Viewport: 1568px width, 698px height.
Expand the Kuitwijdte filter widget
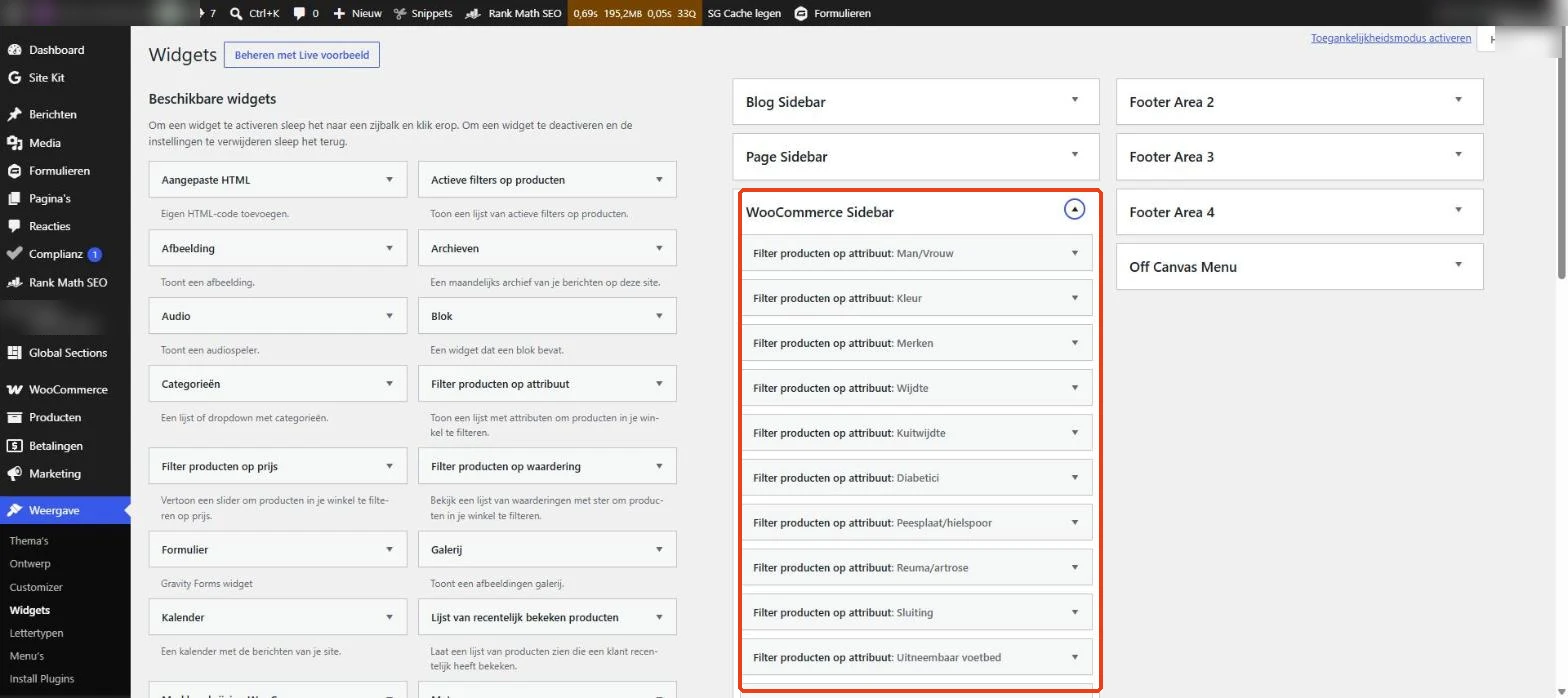(1075, 433)
